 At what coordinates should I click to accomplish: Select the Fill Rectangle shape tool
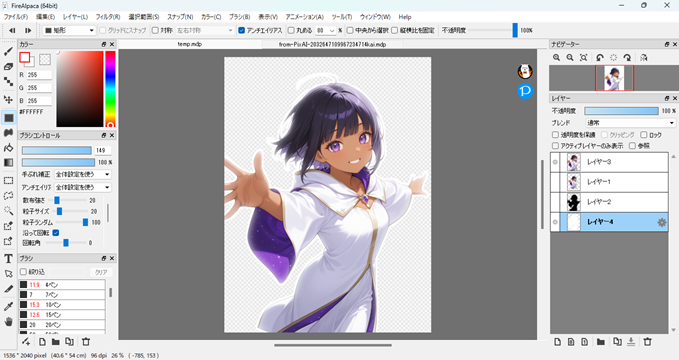pos(8,118)
